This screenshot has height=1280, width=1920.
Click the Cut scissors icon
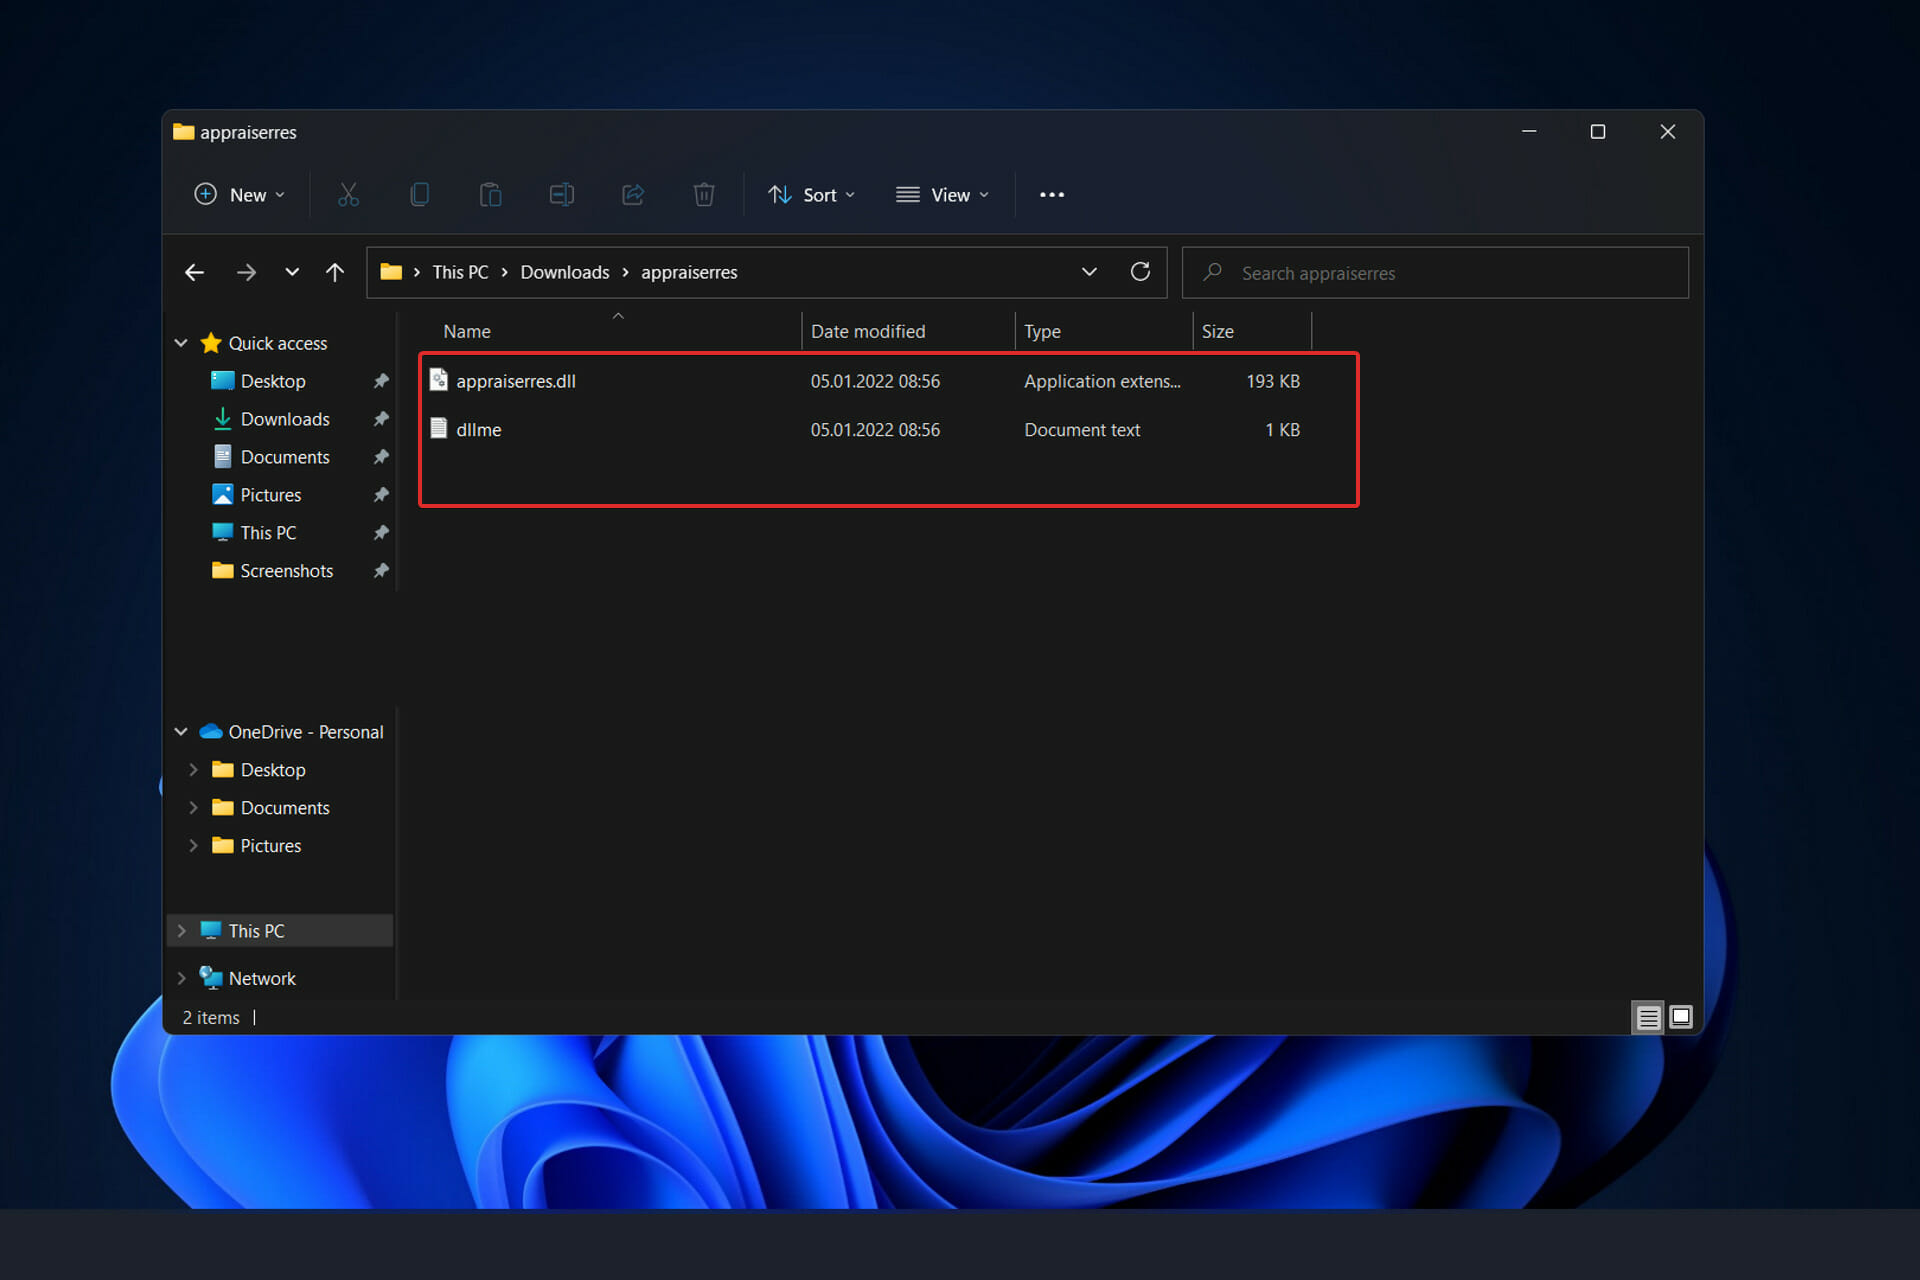[348, 195]
